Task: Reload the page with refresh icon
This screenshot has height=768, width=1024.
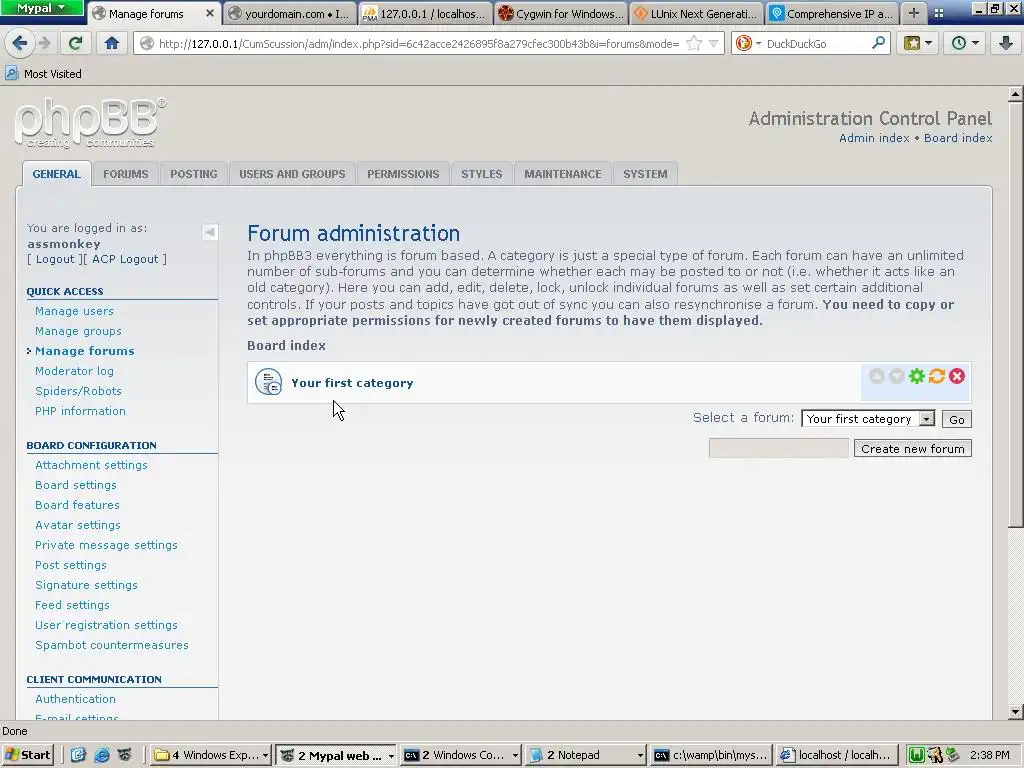Action: 75,43
